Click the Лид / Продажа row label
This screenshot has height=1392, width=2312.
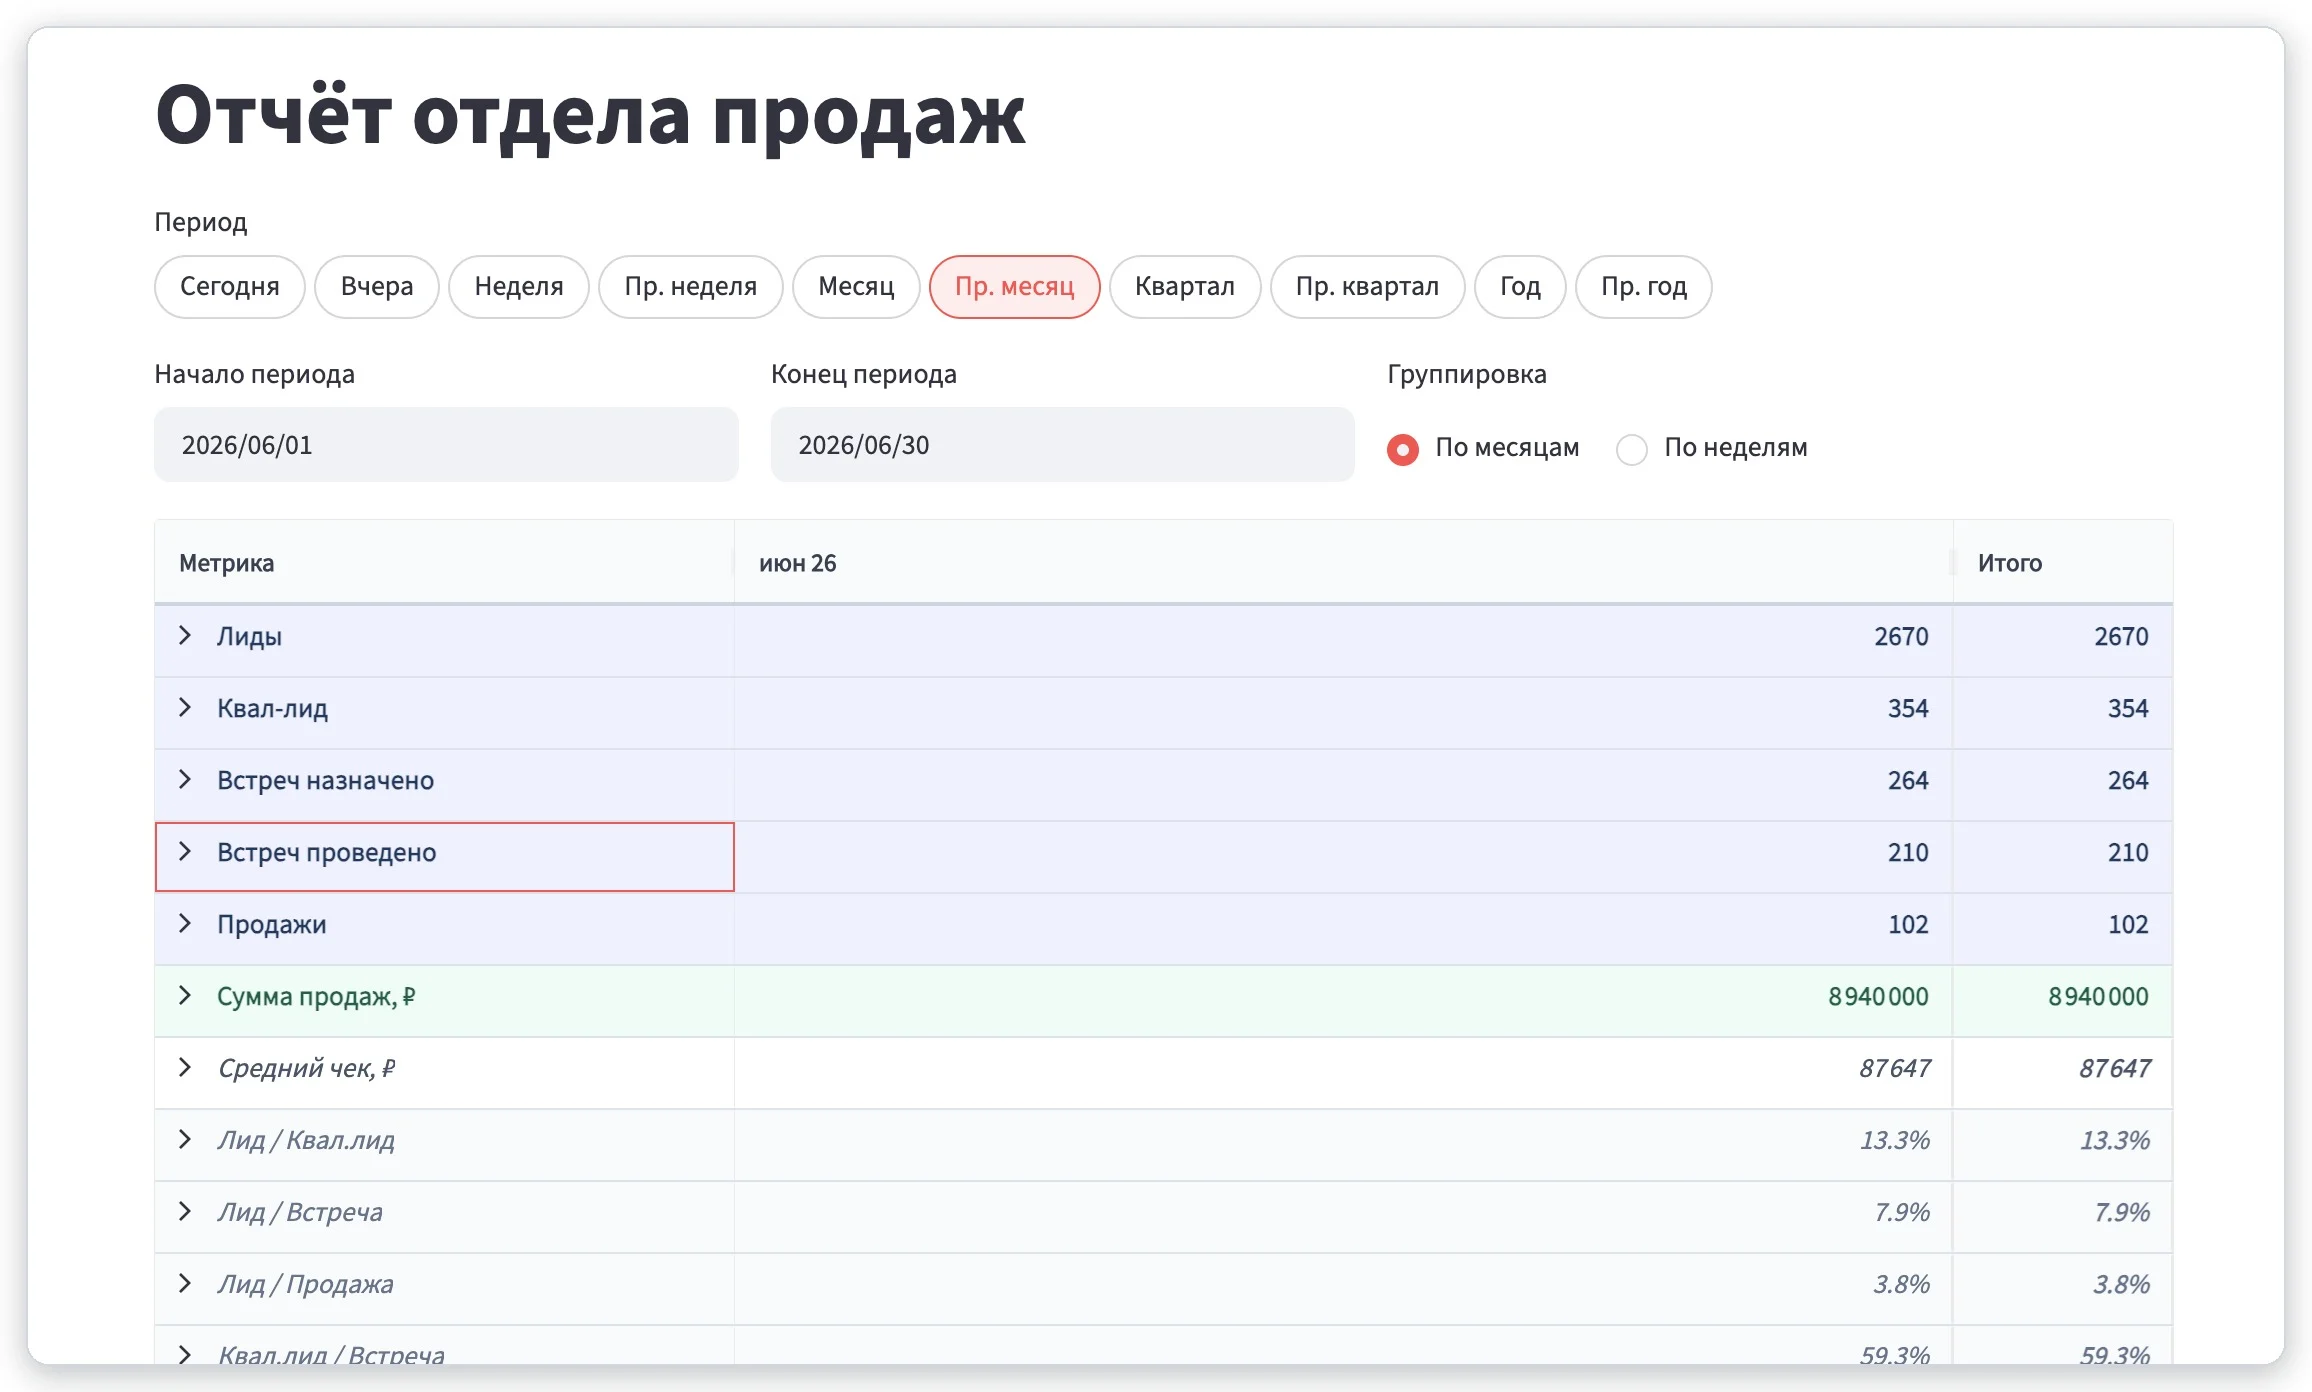point(305,1285)
